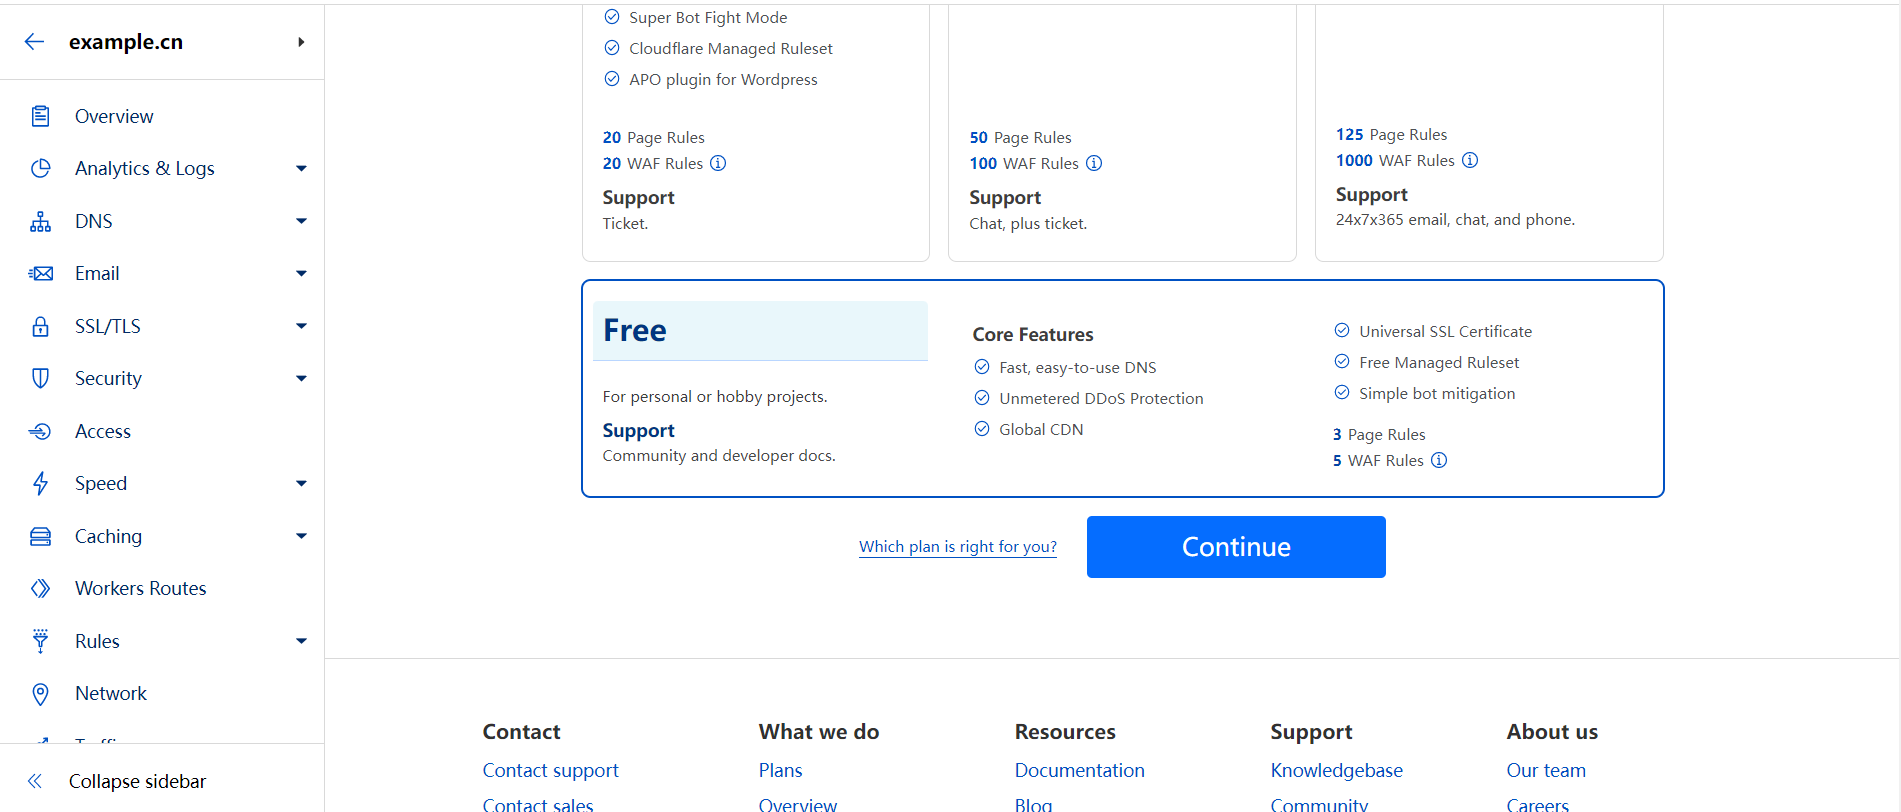
Task: Click the info icon beside 100 WAF Rules
Action: (x=1094, y=163)
